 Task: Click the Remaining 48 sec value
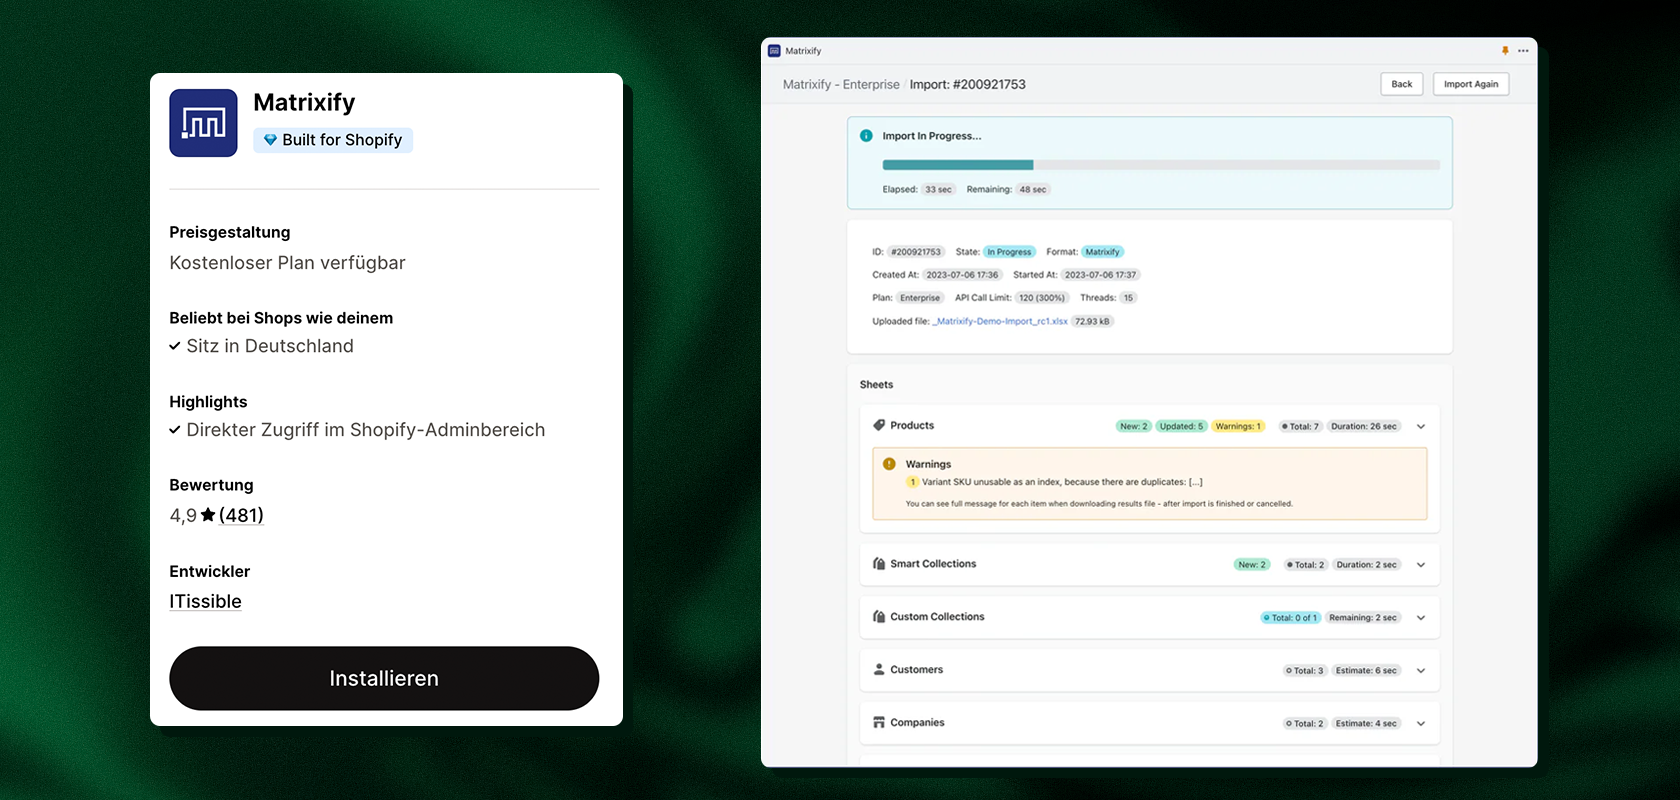(1033, 189)
